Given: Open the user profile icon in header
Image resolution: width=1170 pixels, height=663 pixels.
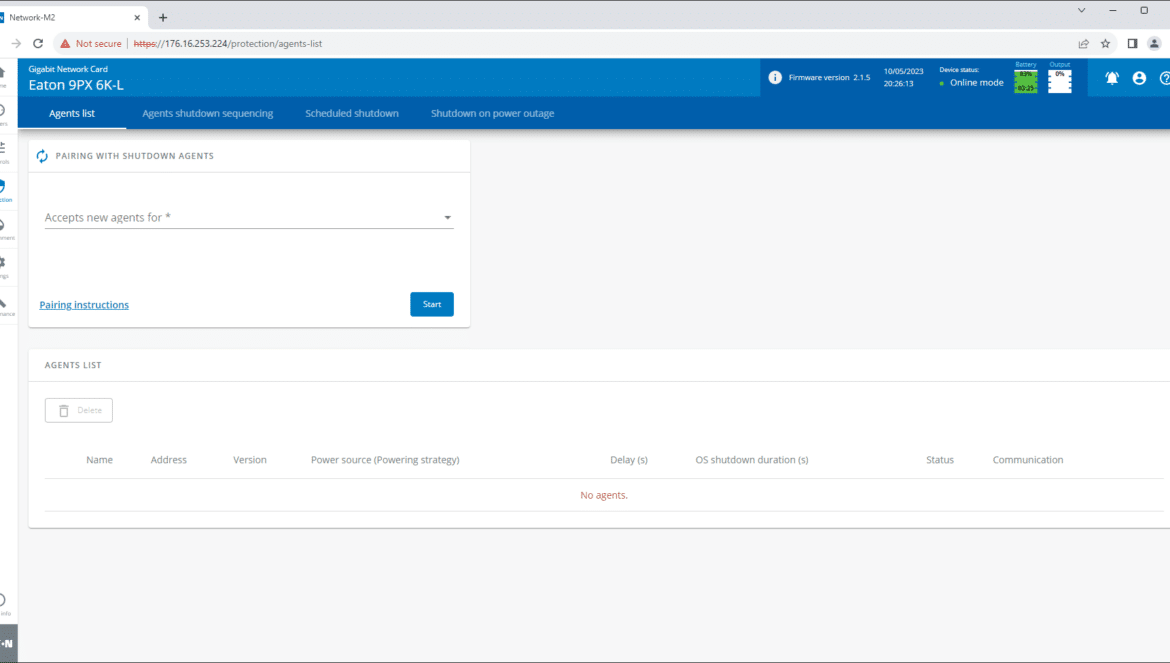Looking at the screenshot, I should pos(1139,78).
